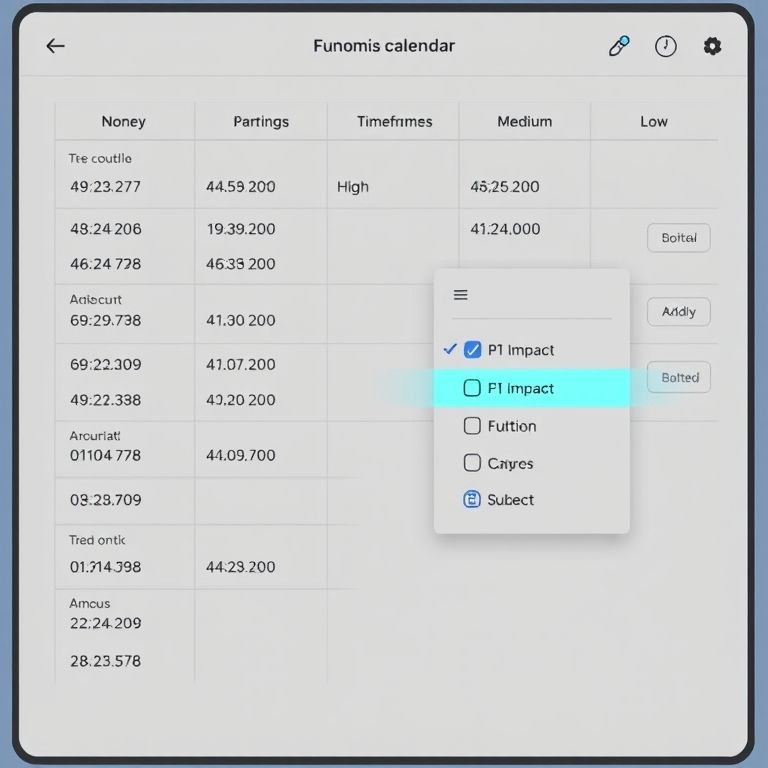Uncheck the checked P1 Impact checkbox
Viewport: 768px width, 768px height.
pyautogui.click(x=473, y=350)
